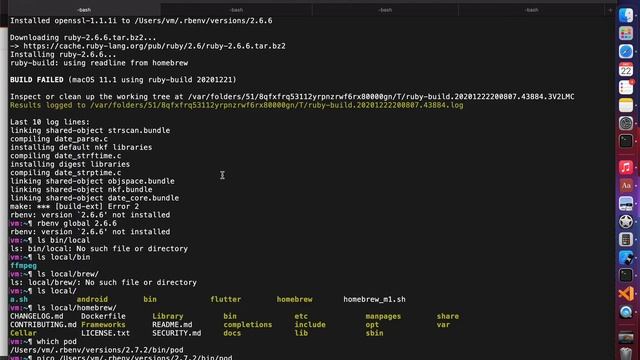Viewport: 640px width, 360px height.
Task: Click 'linking shared-object date_core.bundle' line
Action: (94, 198)
